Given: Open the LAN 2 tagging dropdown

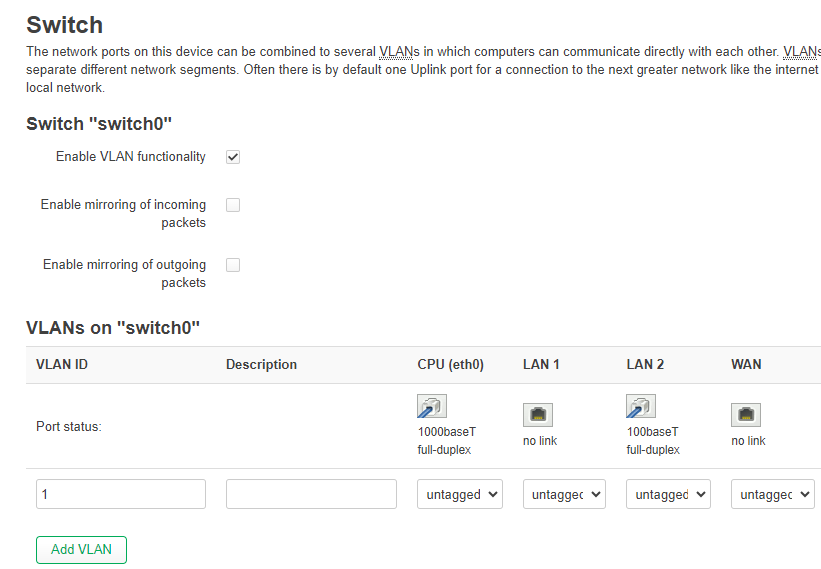Looking at the screenshot, I should pos(668,494).
